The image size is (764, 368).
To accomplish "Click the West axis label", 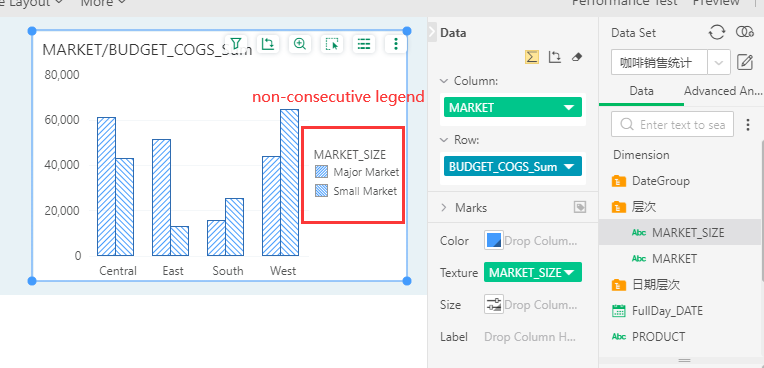I will coord(283,271).
